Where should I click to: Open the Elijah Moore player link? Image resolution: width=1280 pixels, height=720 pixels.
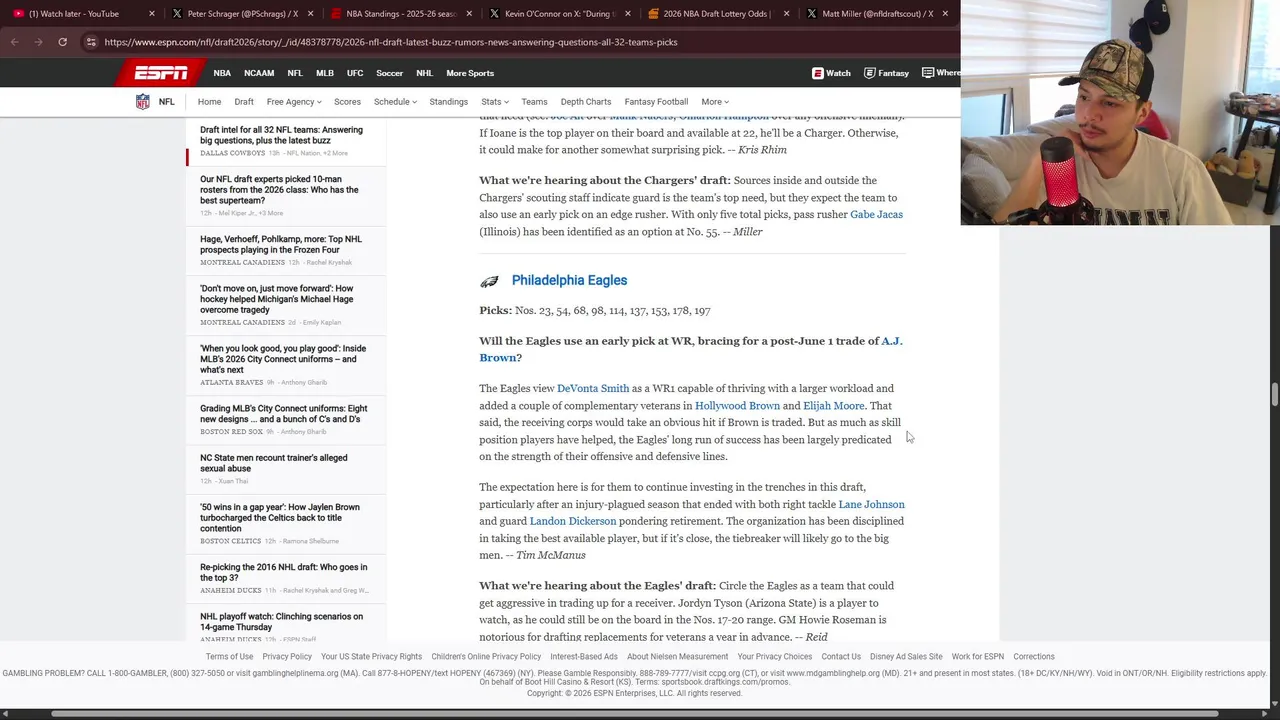click(833, 406)
